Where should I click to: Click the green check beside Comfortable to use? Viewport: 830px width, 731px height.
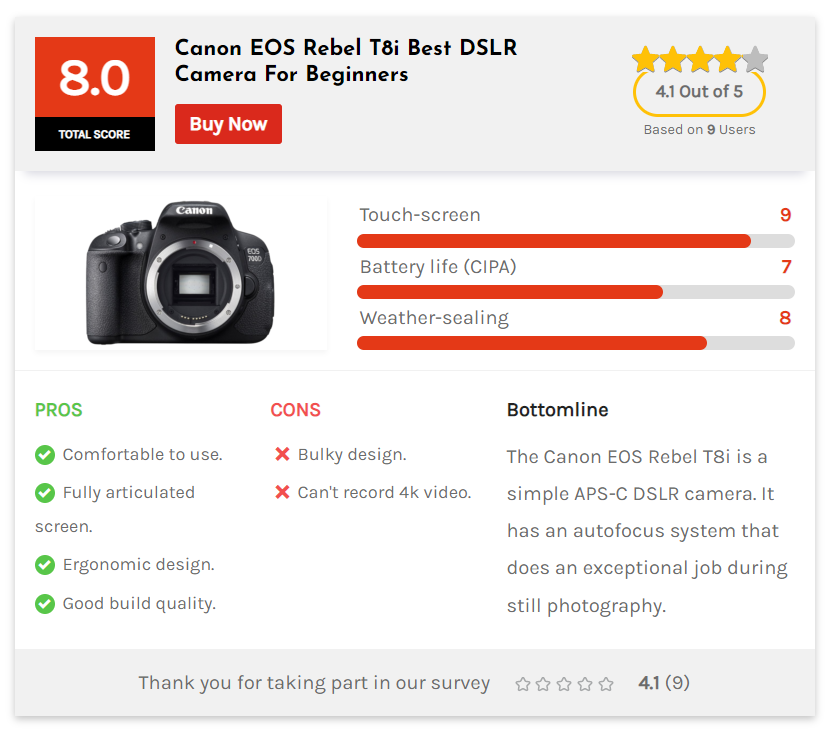(45, 455)
